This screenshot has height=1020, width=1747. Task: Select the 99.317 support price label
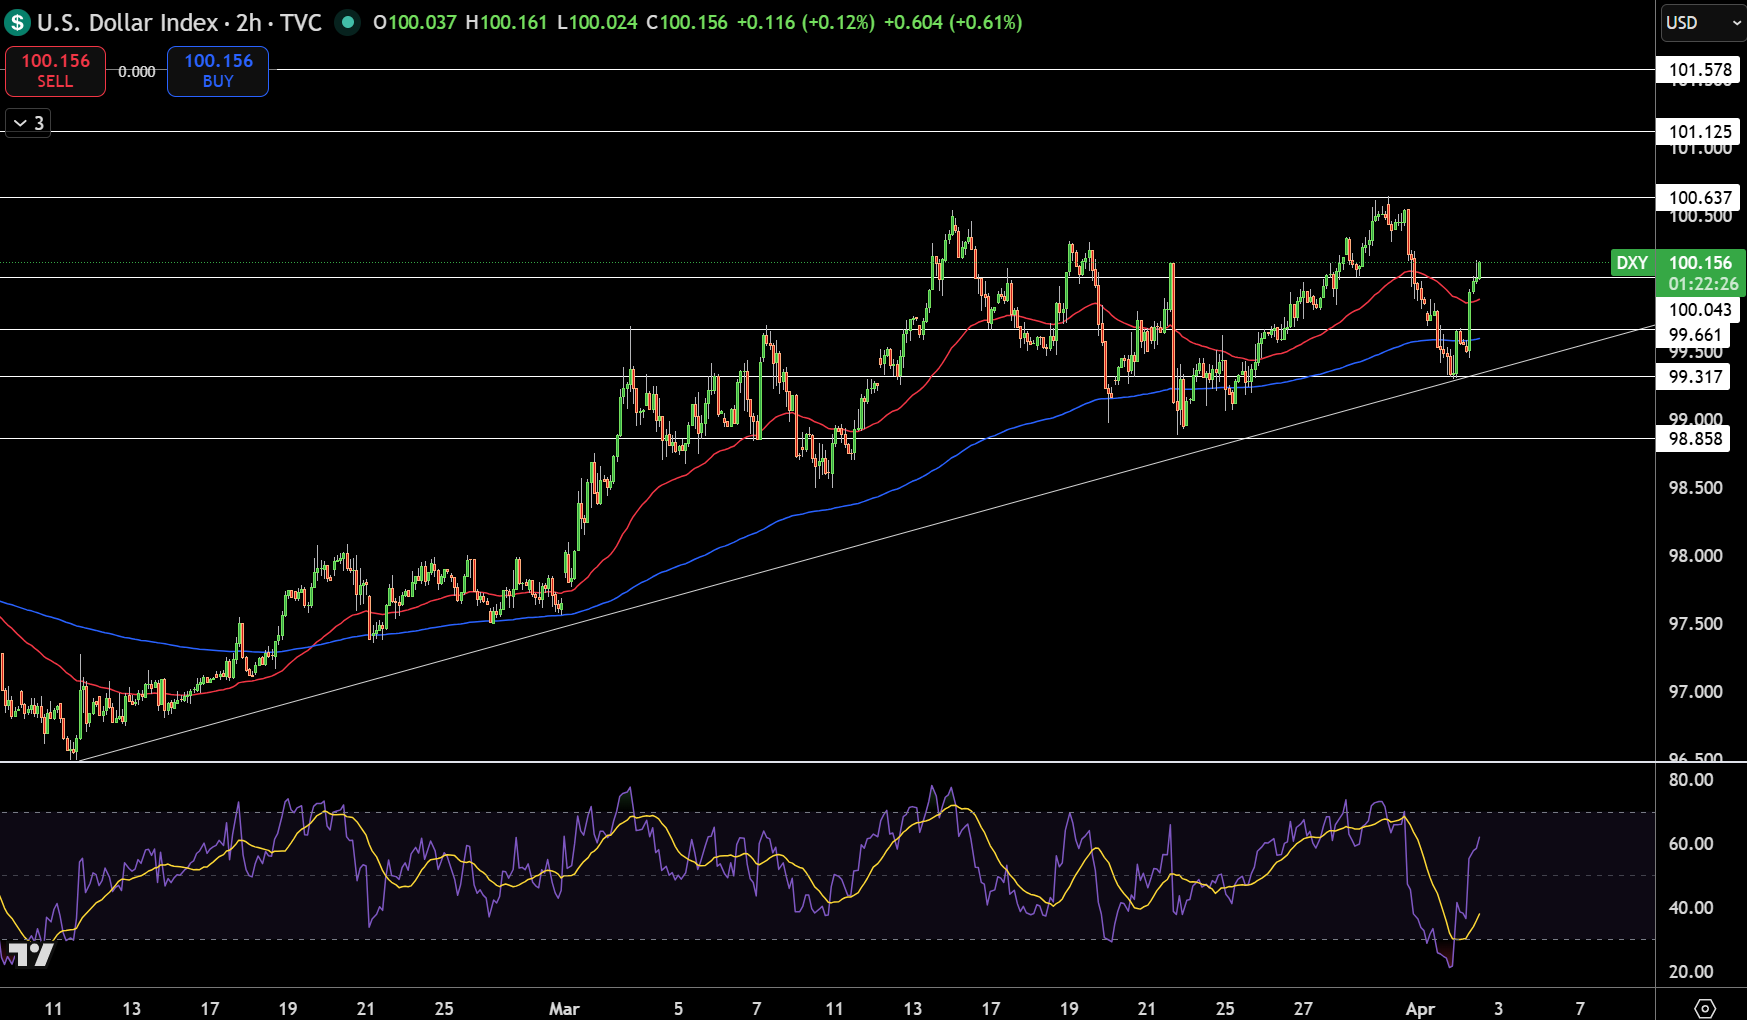[1694, 377]
